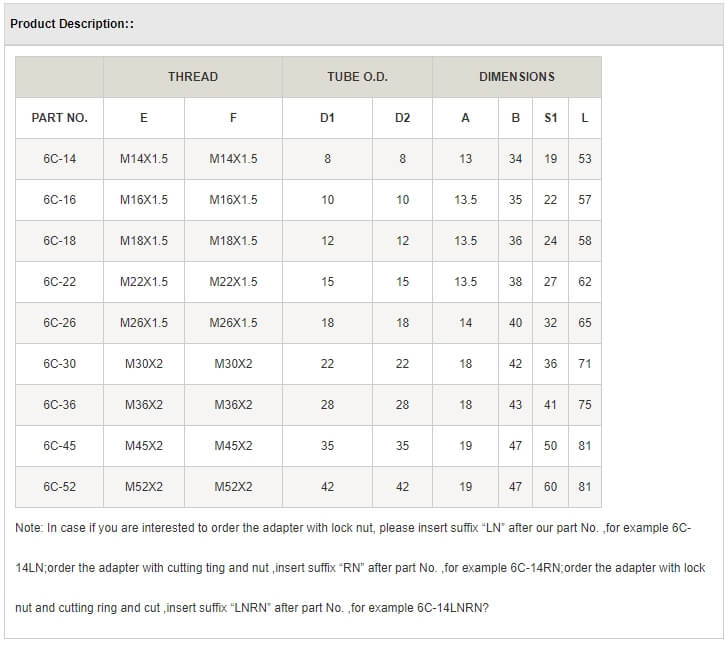Select the TUBE O.D. column group header
The width and height of the screenshot is (727, 645).
357,77
